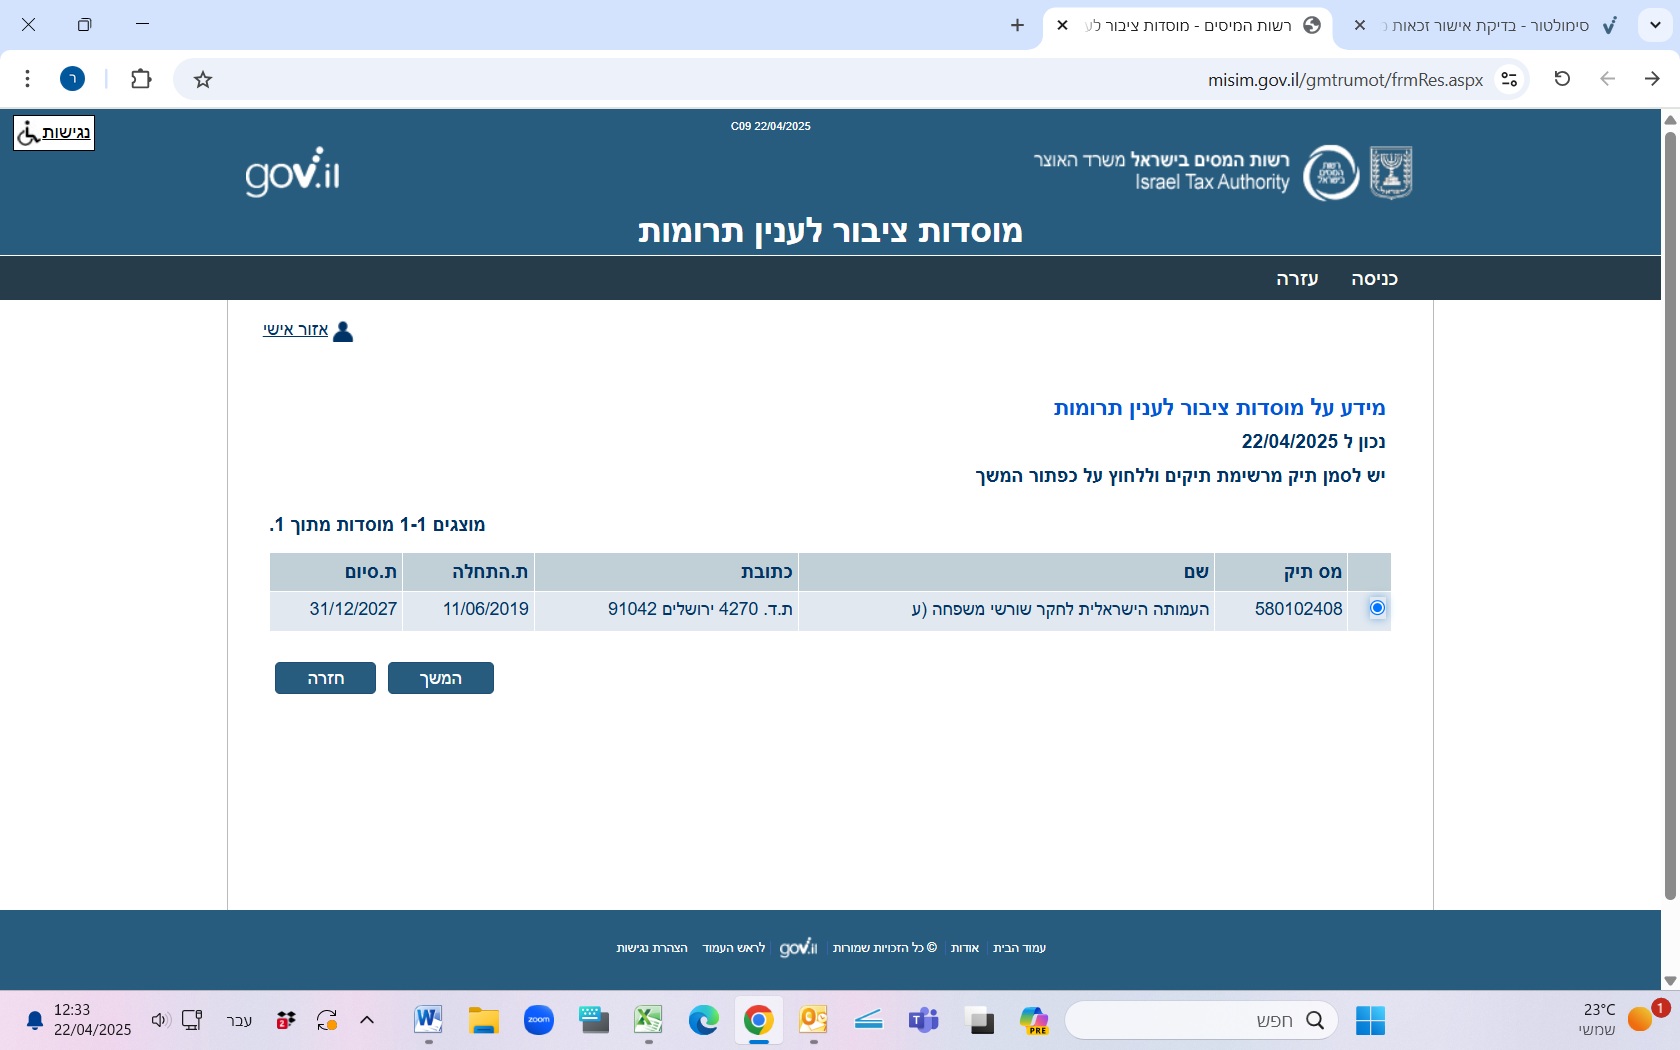Open site information icon in address bar
This screenshot has height=1050, width=1680.
[x=1509, y=80]
